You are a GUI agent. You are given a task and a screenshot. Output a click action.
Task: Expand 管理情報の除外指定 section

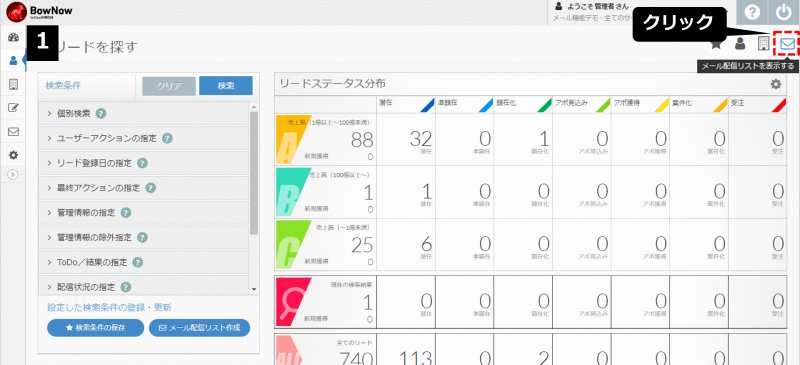pos(144,237)
